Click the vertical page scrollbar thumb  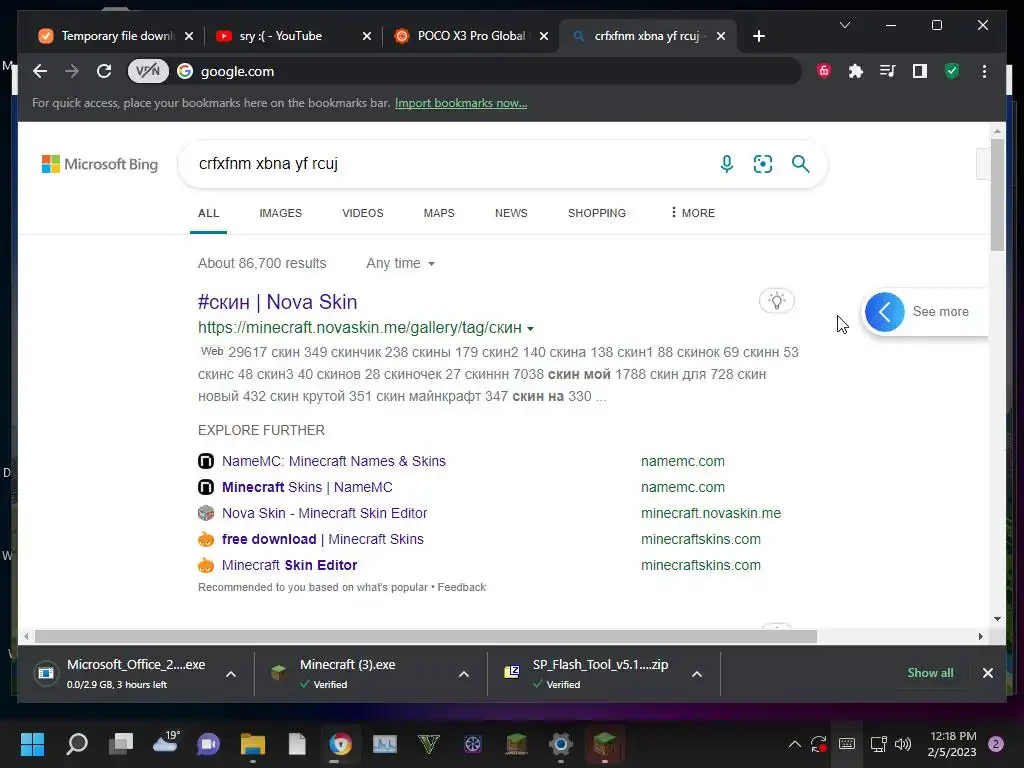[x=997, y=195]
